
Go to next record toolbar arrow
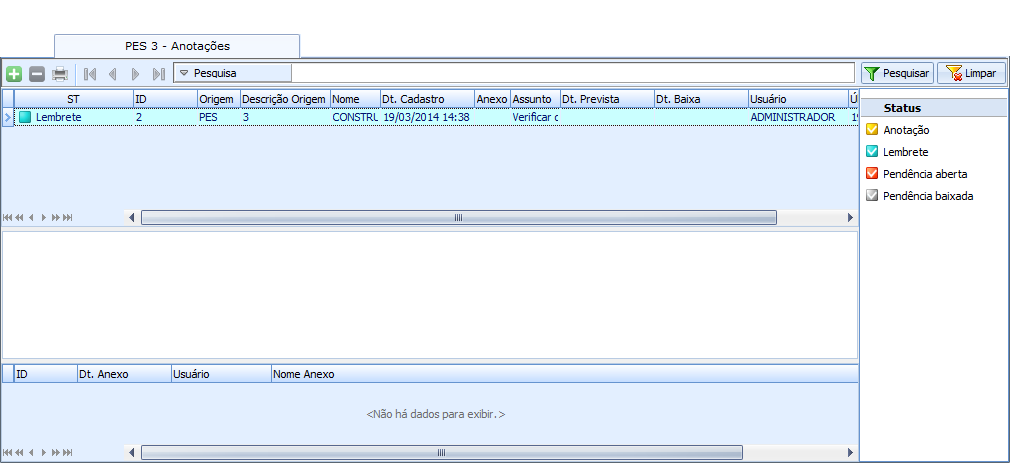coord(135,73)
